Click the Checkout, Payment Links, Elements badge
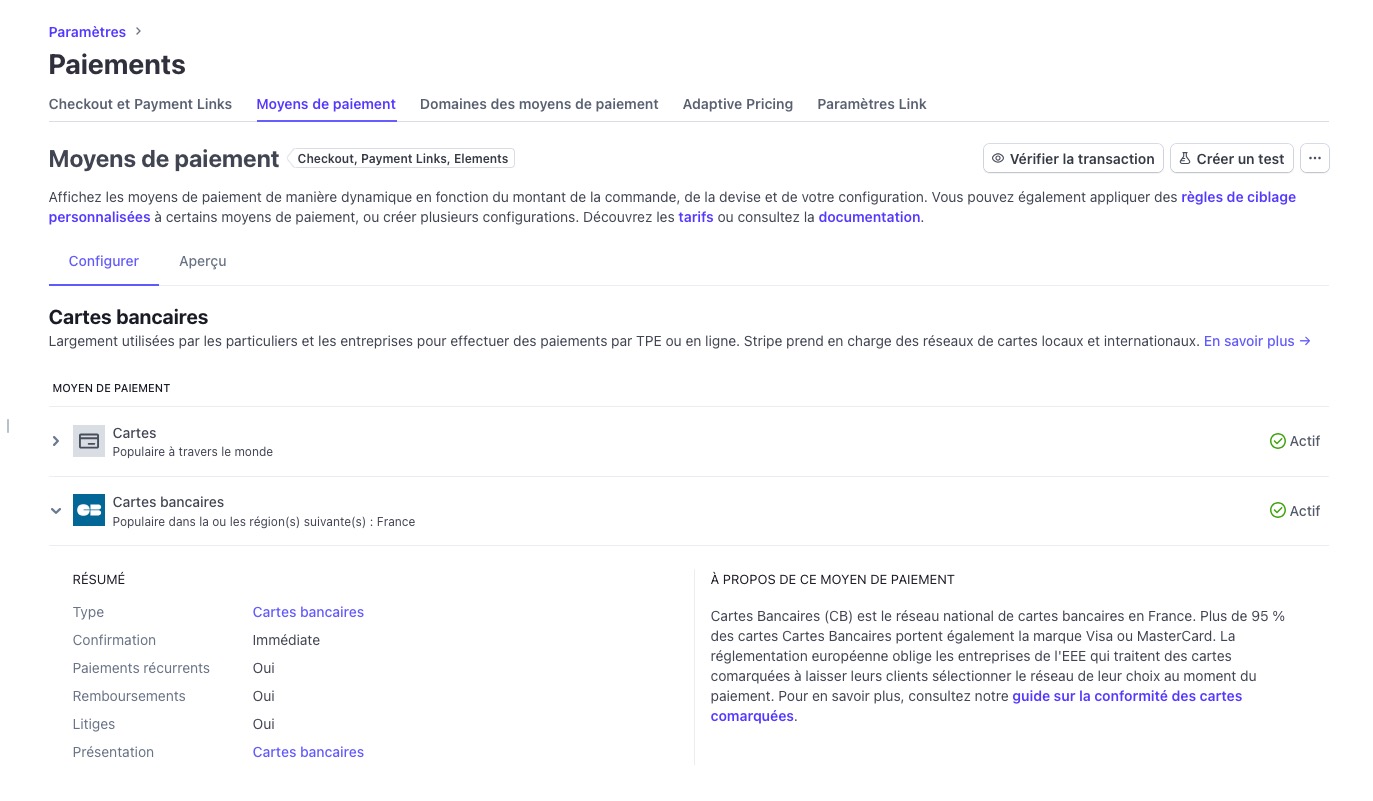The width and height of the screenshot is (1373, 801). point(403,158)
